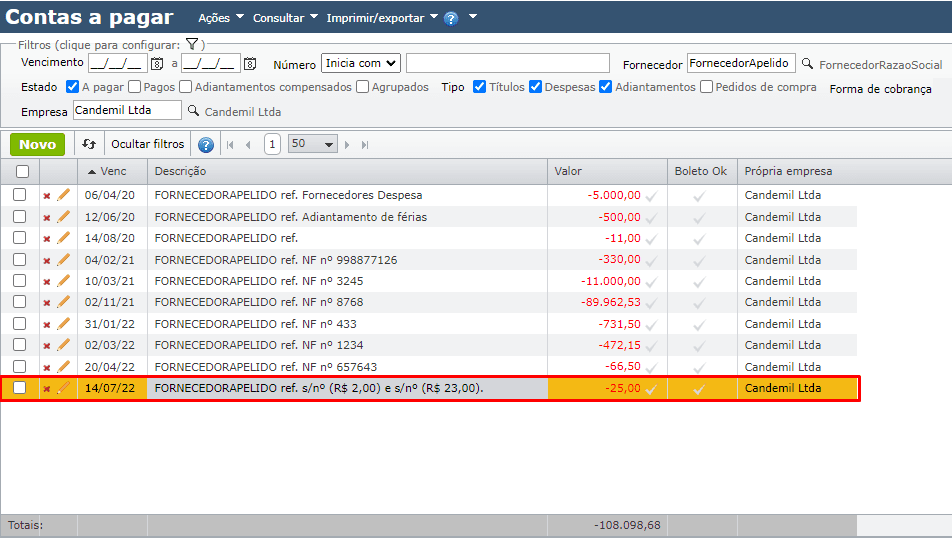Edit the 10/03/21 entry with pencil
952x538 pixels.
point(63,281)
